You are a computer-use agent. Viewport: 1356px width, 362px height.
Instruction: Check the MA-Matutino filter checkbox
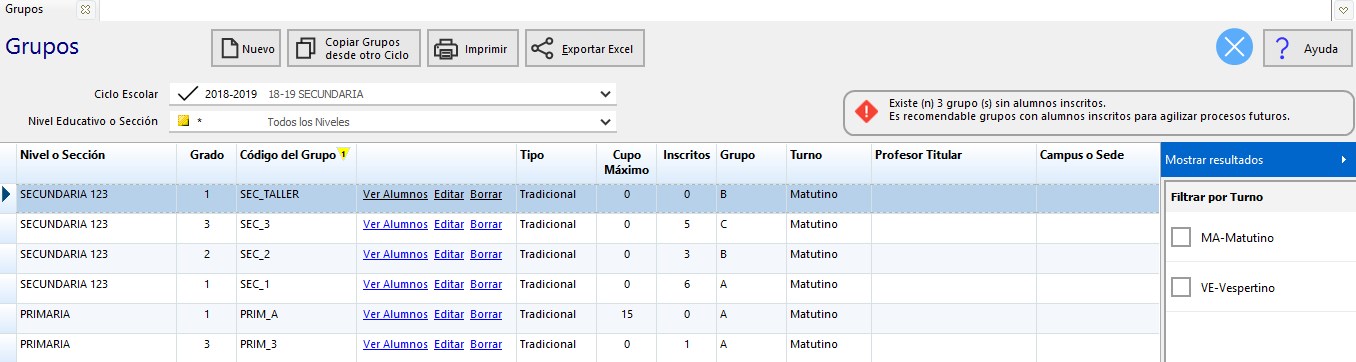(x=1181, y=237)
